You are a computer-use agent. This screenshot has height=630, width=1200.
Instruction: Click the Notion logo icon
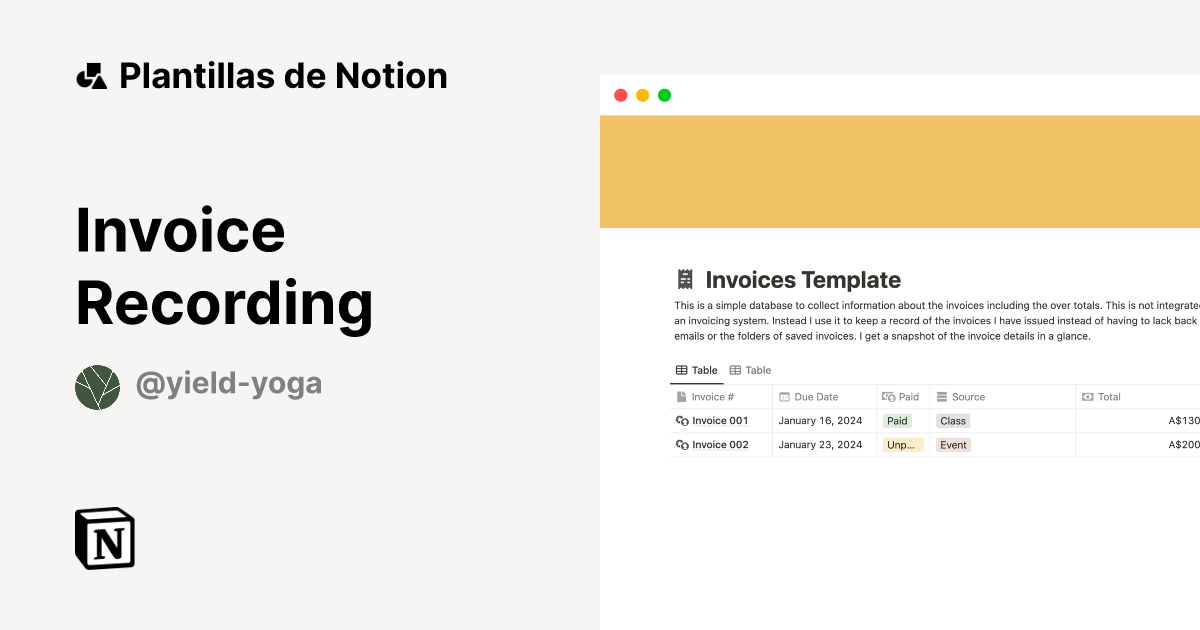(105, 538)
